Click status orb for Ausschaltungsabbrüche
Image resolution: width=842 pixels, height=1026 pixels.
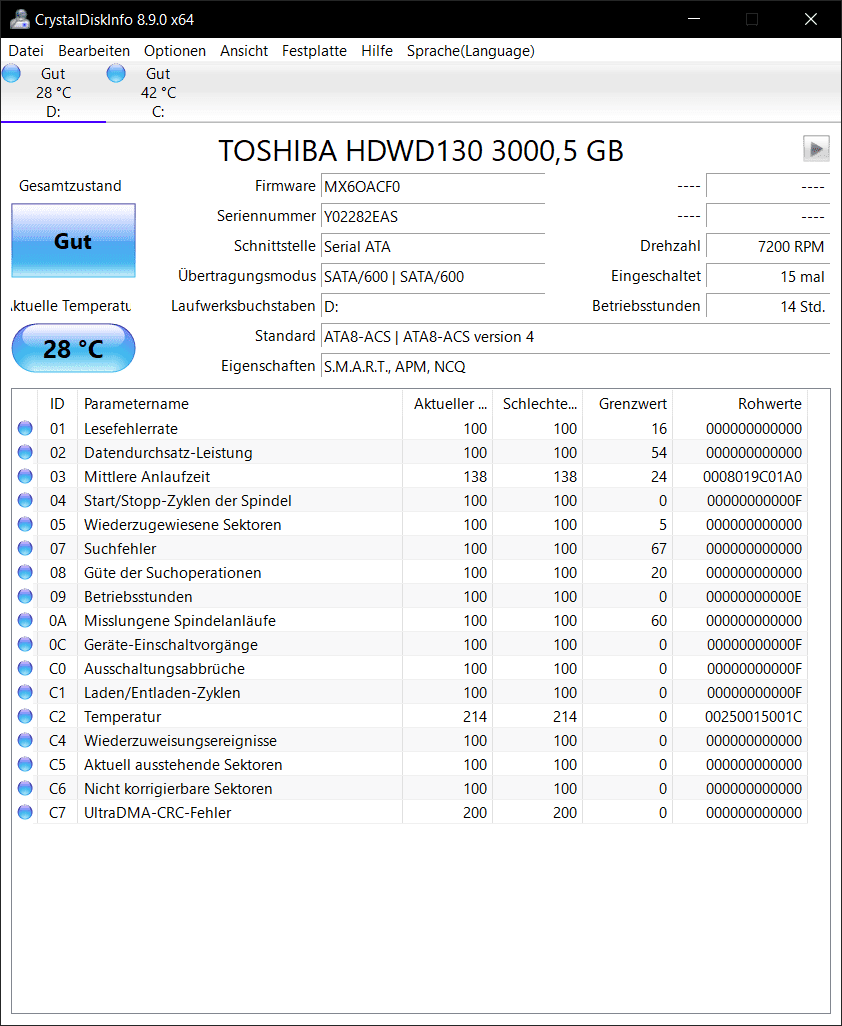pos(25,668)
